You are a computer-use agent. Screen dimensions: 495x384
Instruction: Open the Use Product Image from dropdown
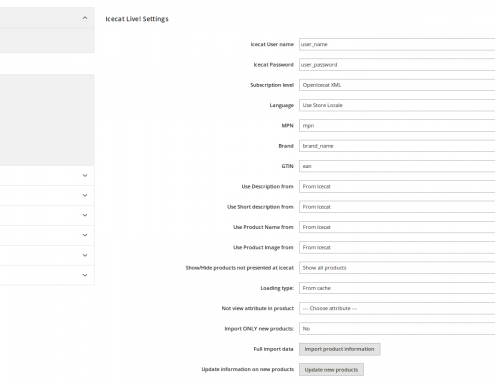pos(397,248)
